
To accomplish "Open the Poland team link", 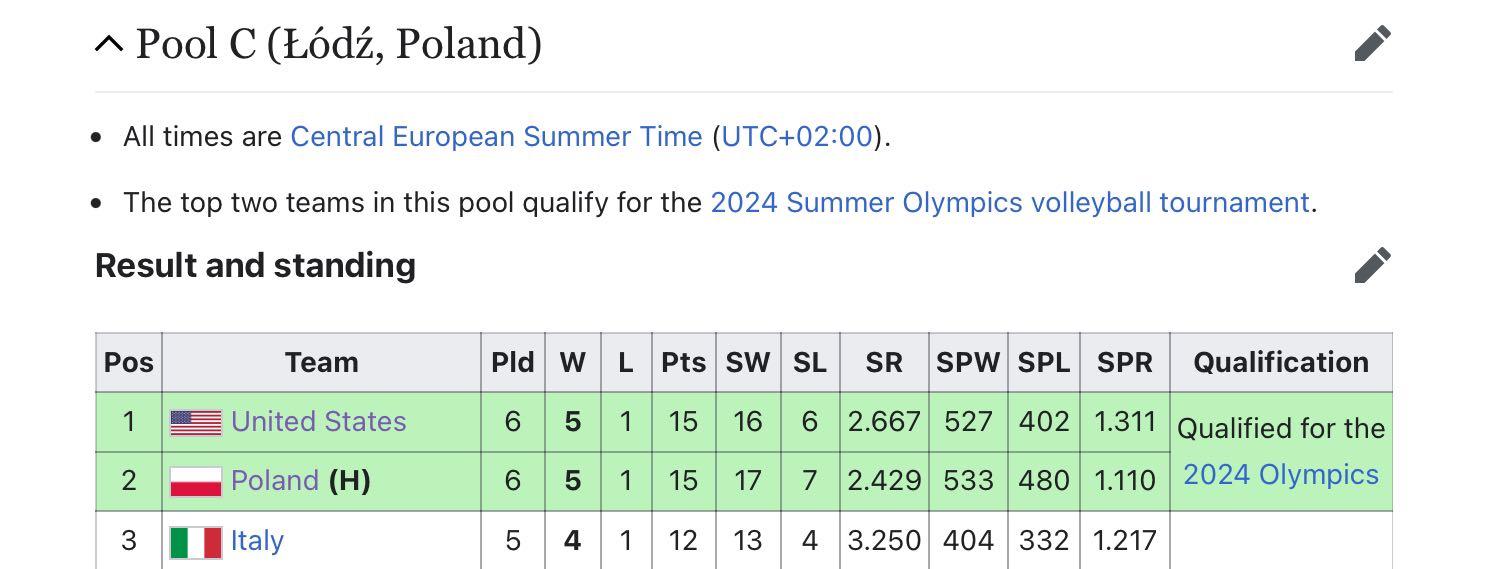I will click(275, 481).
